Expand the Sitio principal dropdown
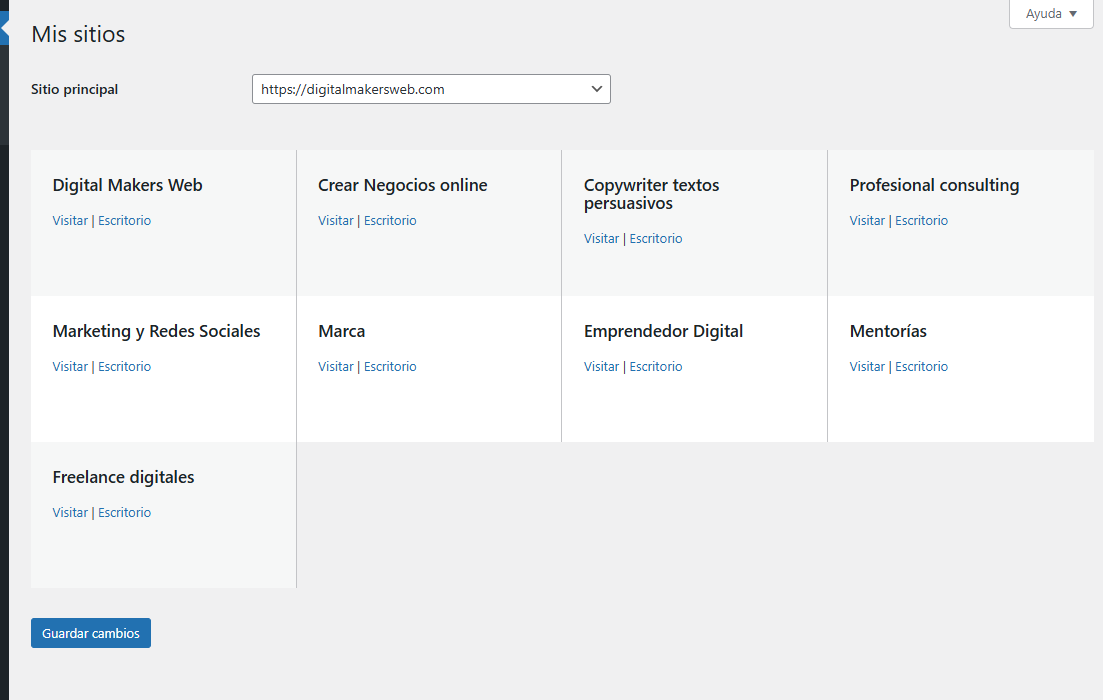The height and width of the screenshot is (700, 1103). point(431,89)
